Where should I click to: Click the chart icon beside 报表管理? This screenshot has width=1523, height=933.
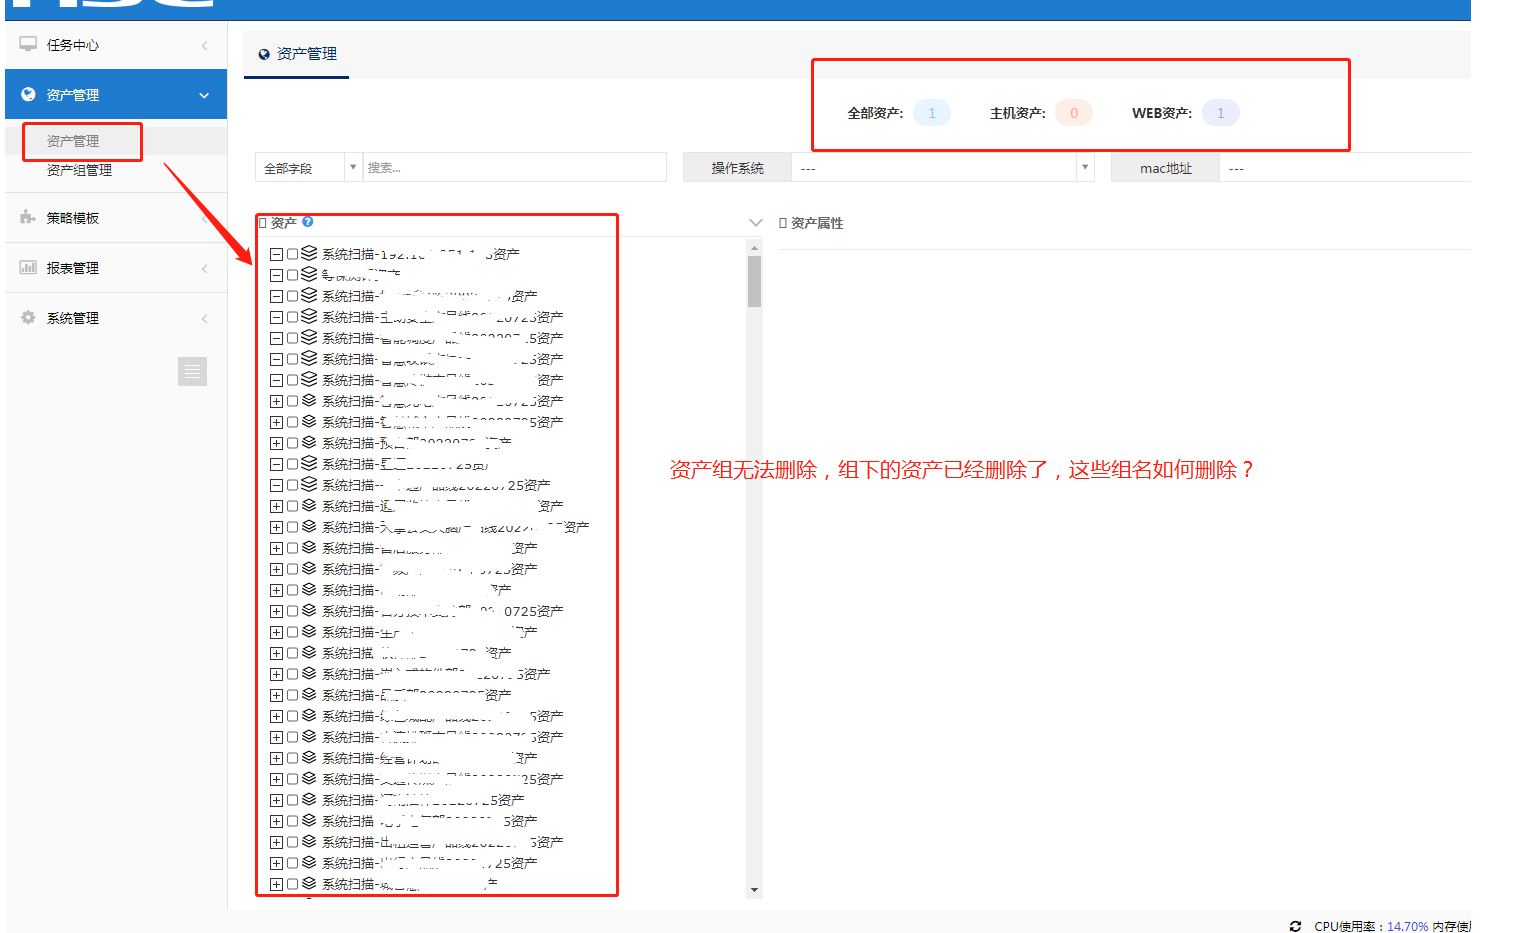[28, 267]
